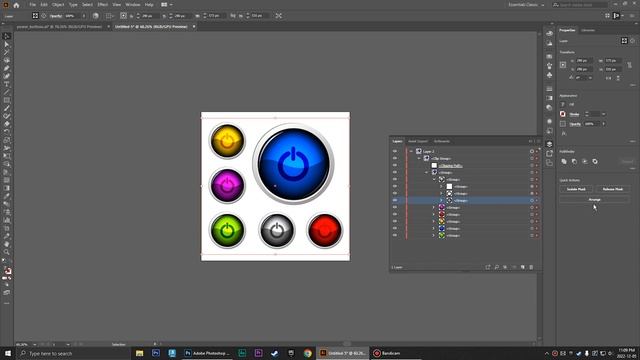Select the Selection tool in the toolbar
640x360 pixels.
tap(7, 36)
